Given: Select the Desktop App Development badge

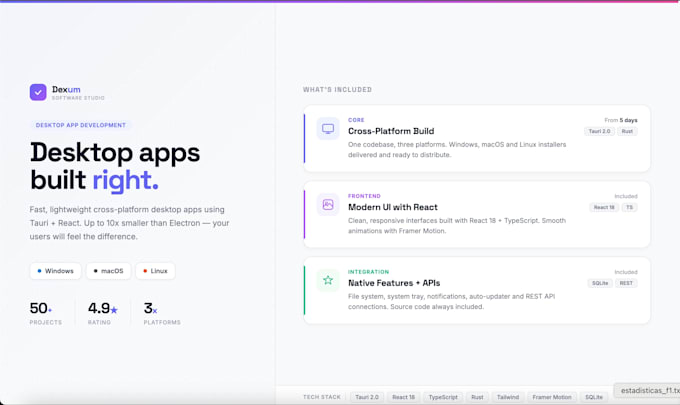Looking at the screenshot, I should pyautogui.click(x=81, y=125).
